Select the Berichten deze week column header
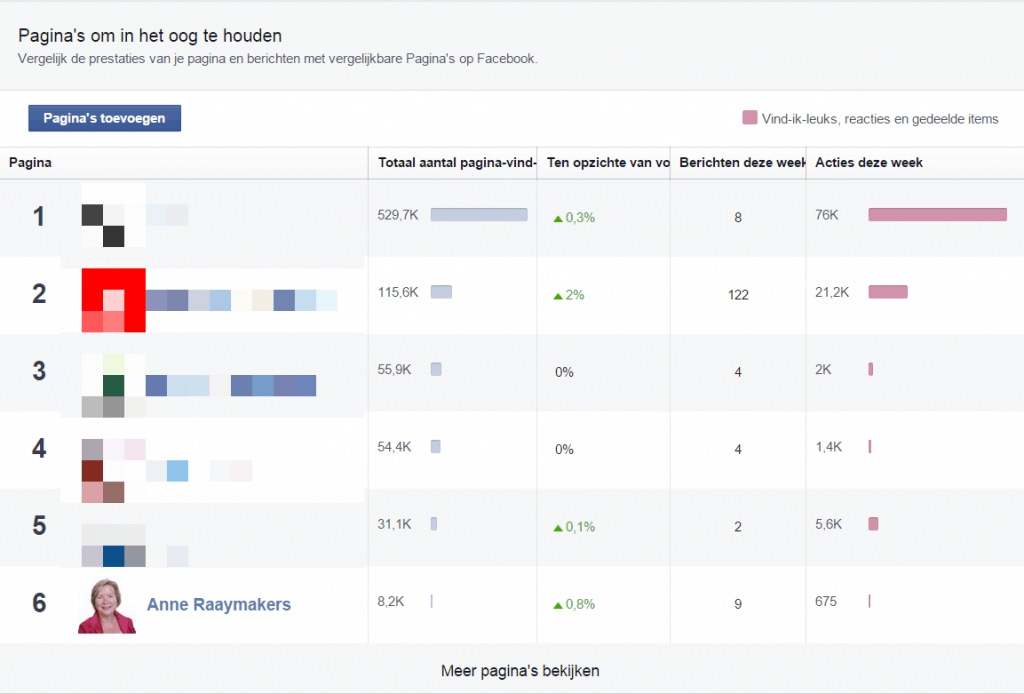Viewport: 1024px width, 694px height. click(x=741, y=162)
